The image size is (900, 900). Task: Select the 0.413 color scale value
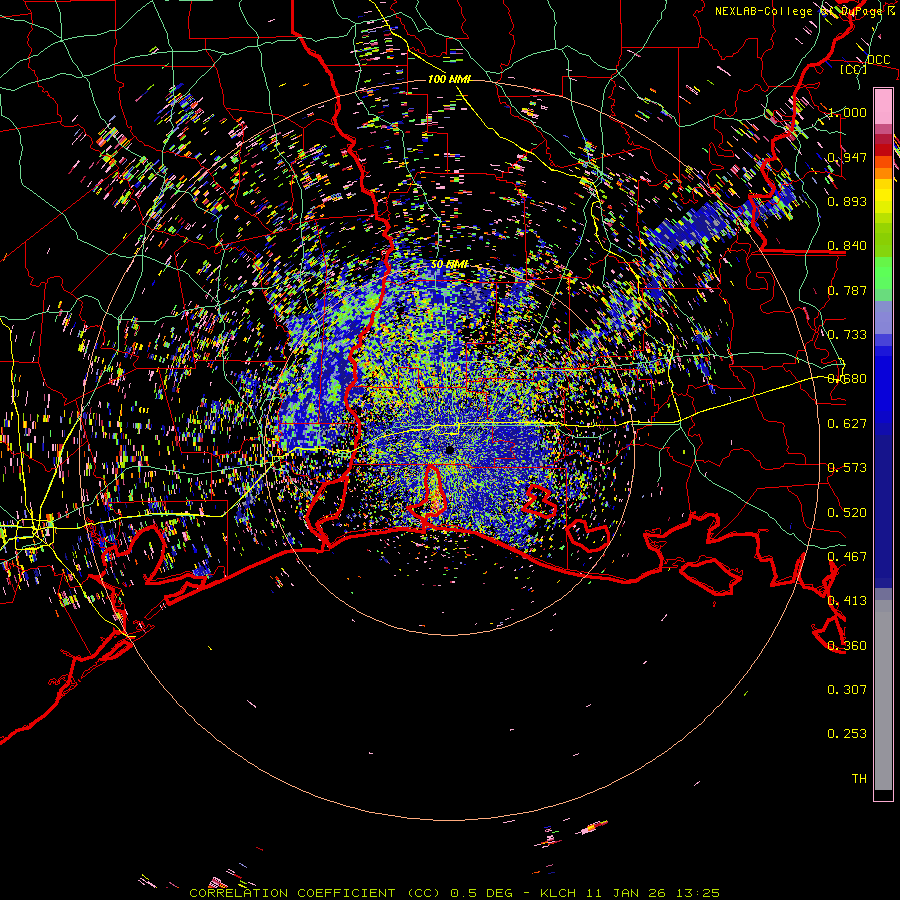(847, 601)
